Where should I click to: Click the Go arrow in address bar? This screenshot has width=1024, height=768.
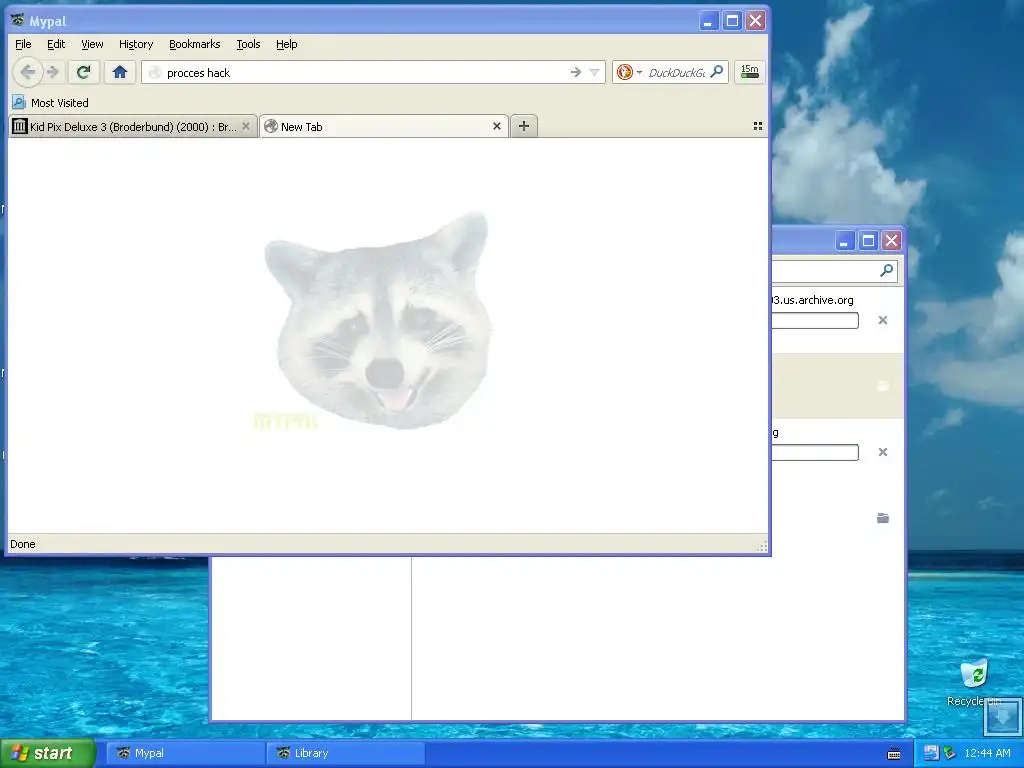(575, 72)
